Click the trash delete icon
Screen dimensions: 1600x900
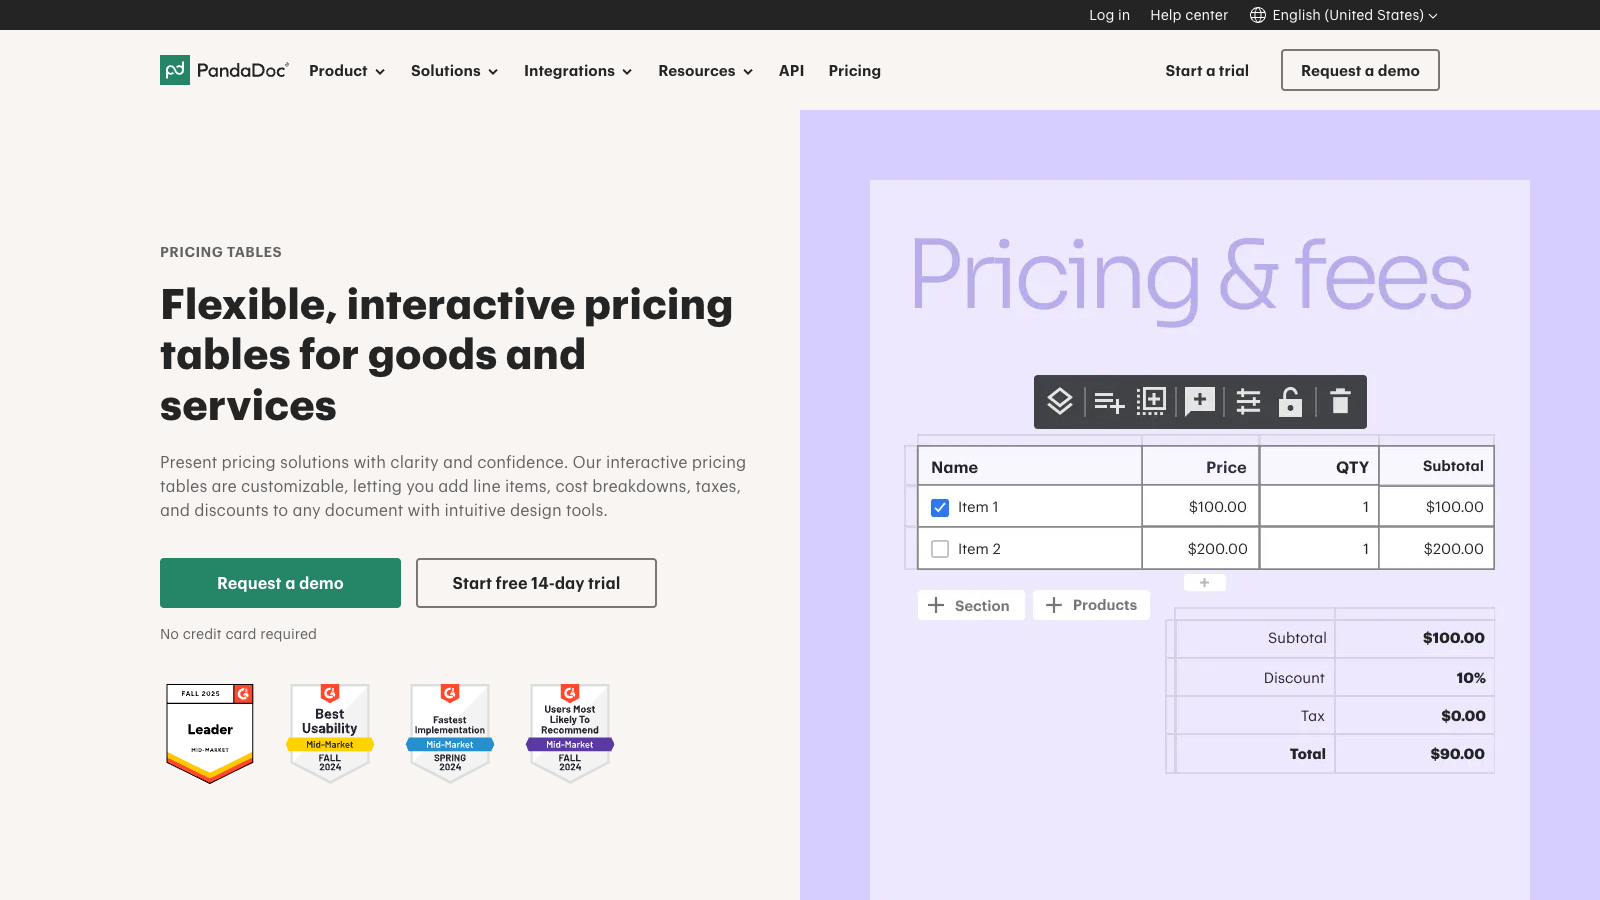click(1340, 402)
